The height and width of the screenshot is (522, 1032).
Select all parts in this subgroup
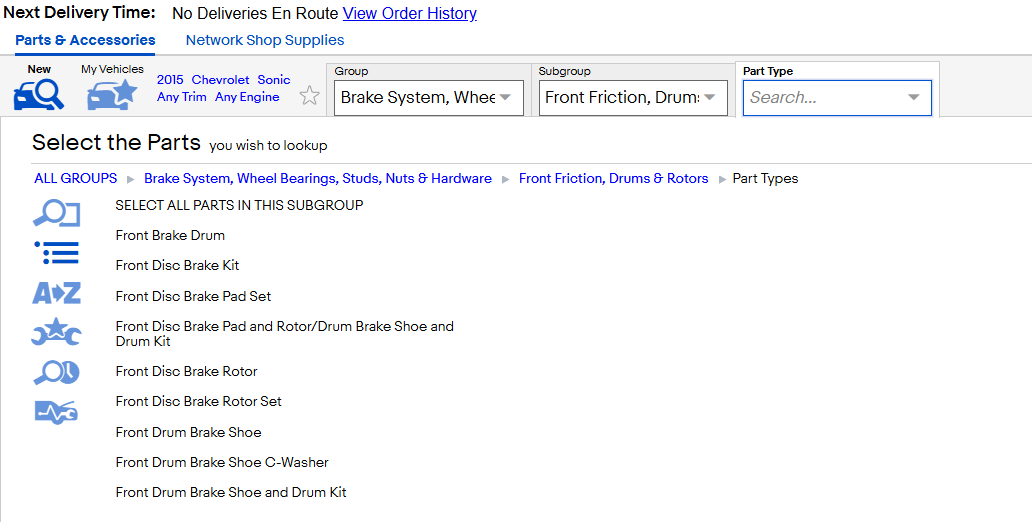coord(240,205)
